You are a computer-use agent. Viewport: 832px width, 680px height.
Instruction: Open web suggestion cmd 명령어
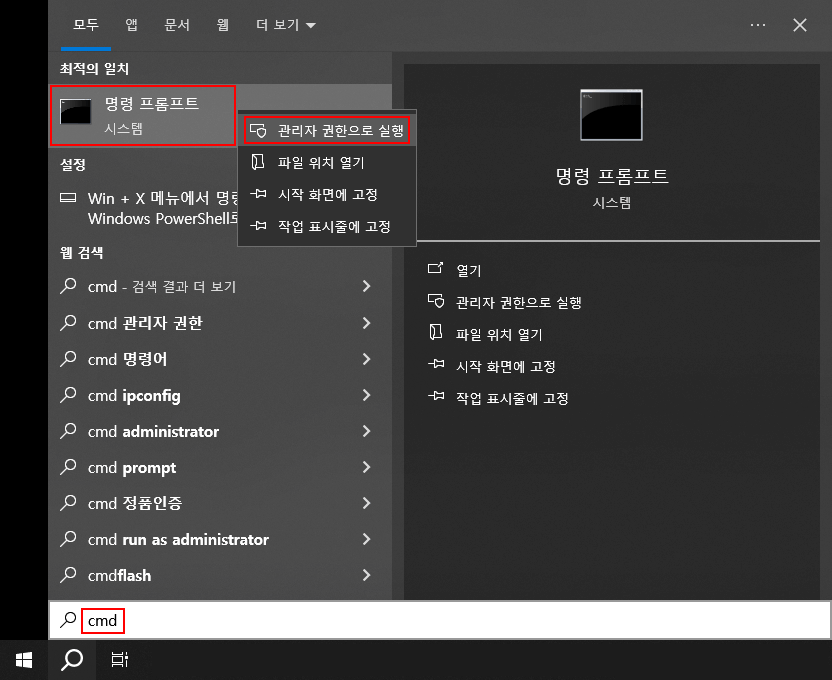coord(220,359)
